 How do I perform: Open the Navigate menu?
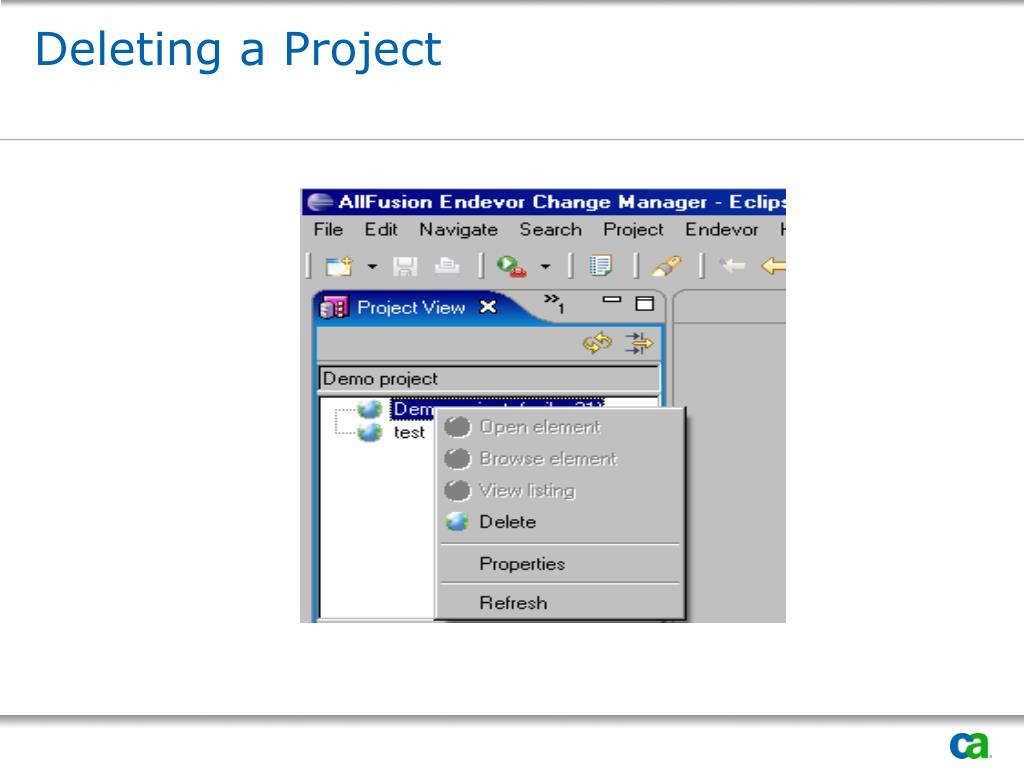tap(458, 230)
